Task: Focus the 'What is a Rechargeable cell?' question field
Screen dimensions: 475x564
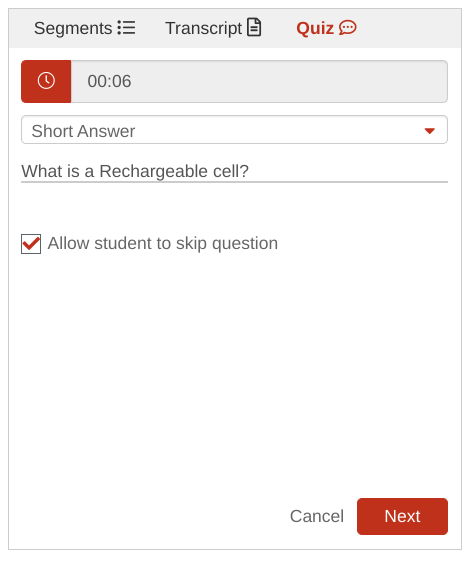Action: (x=234, y=171)
